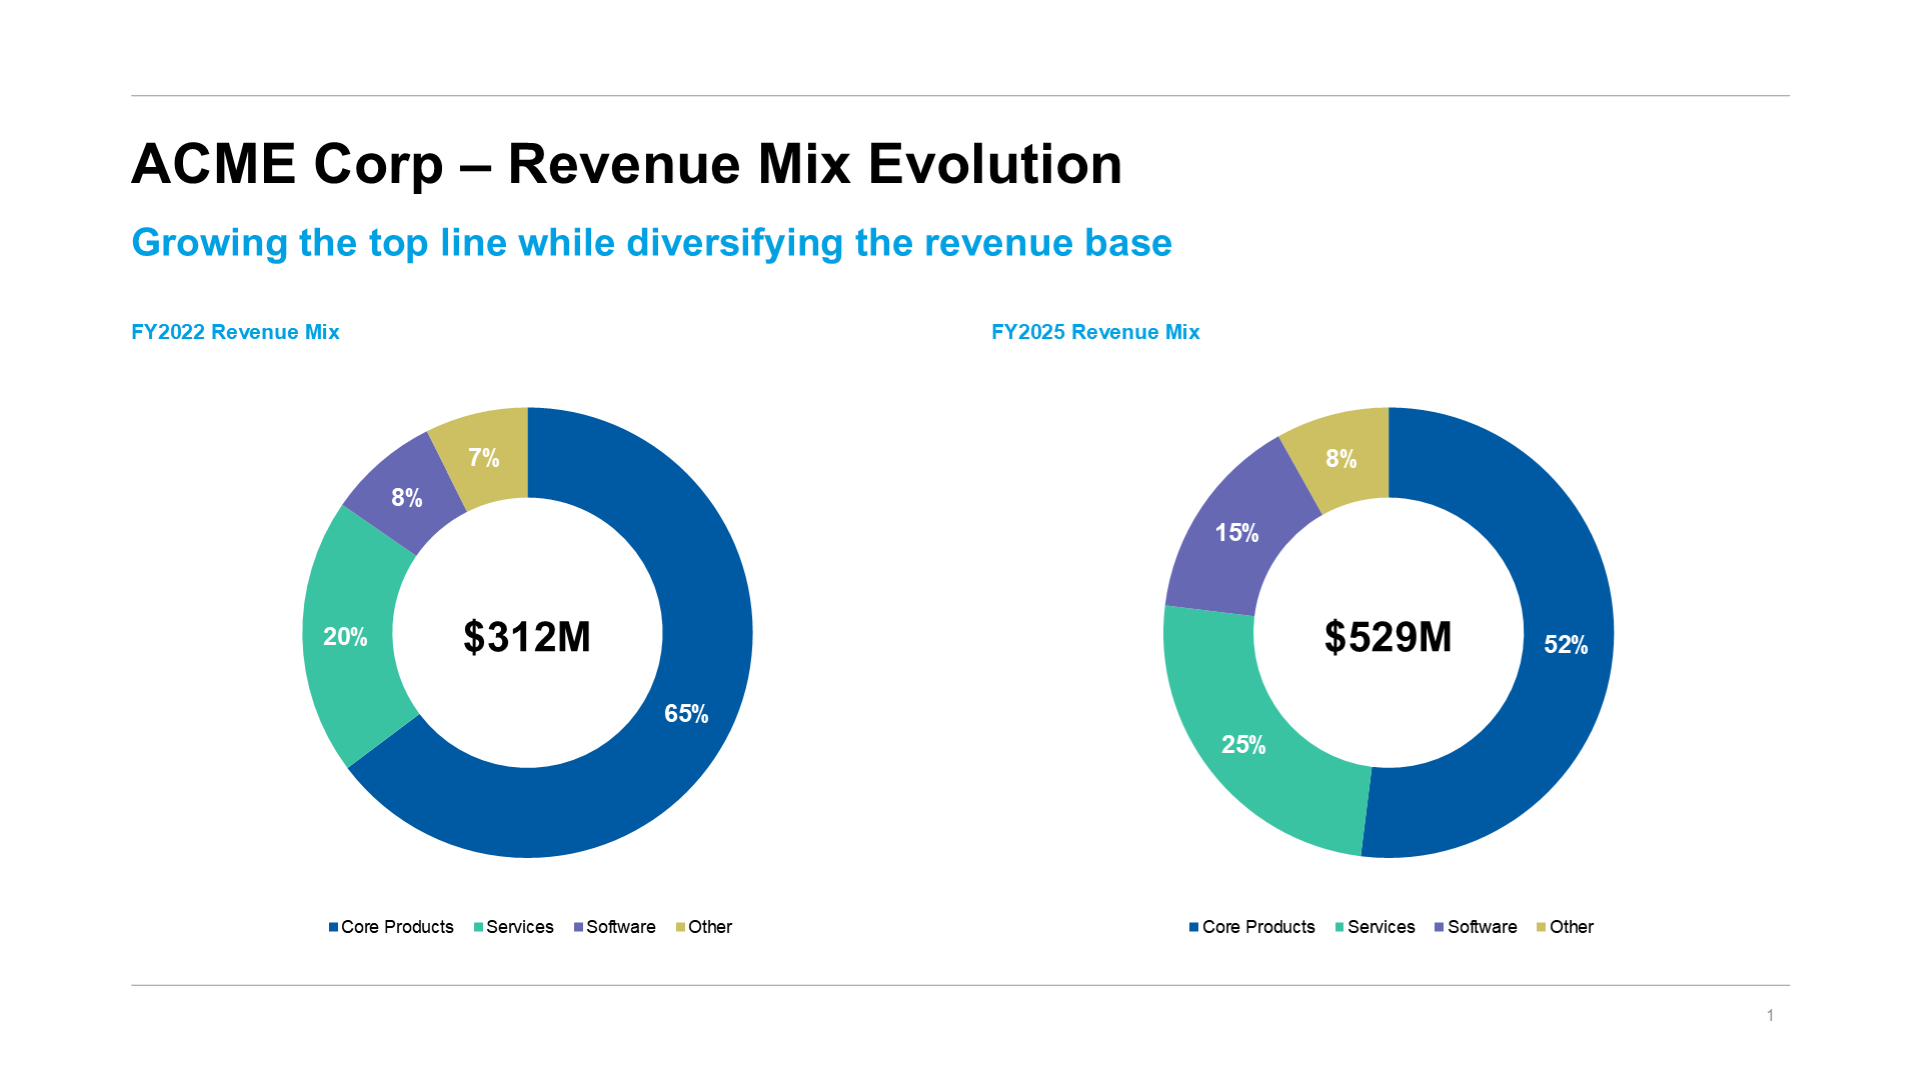Click the slide page number '1'
Screen dimensions: 1920x1080
pos(1770,1016)
